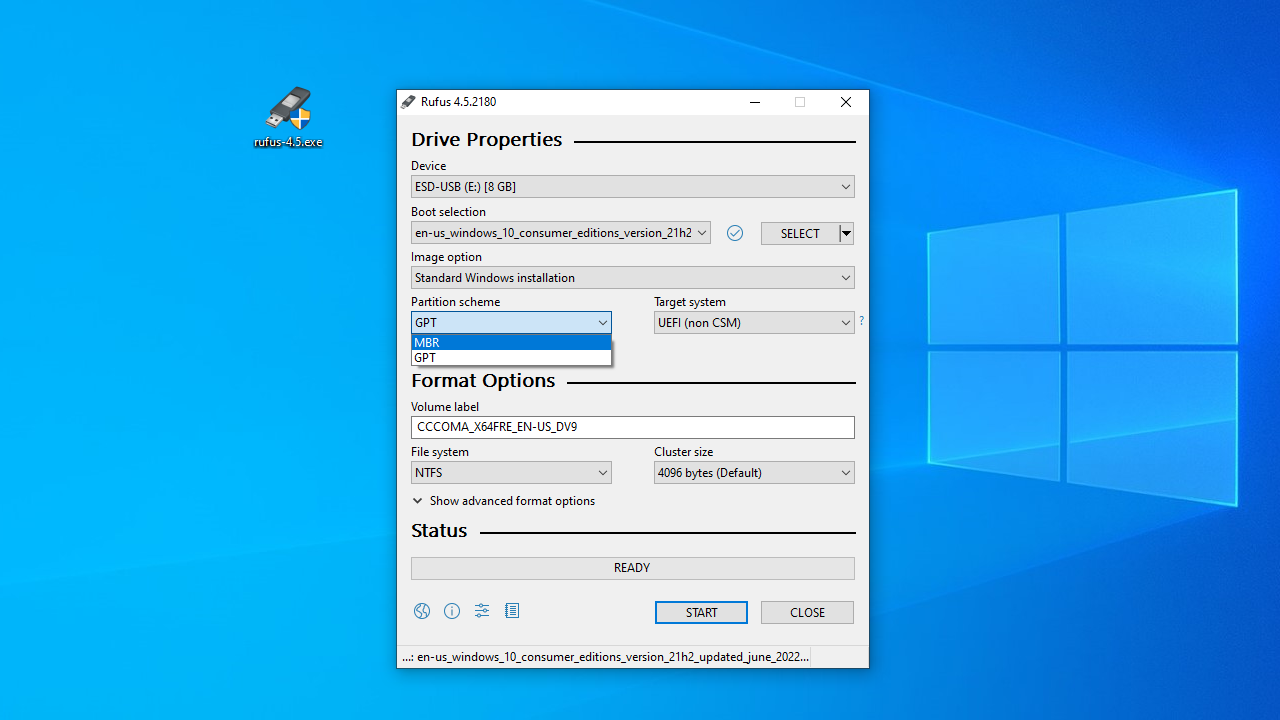Screen dimensions: 1280x720
Task: Choose GPT from partition scheme list
Action: coord(511,358)
